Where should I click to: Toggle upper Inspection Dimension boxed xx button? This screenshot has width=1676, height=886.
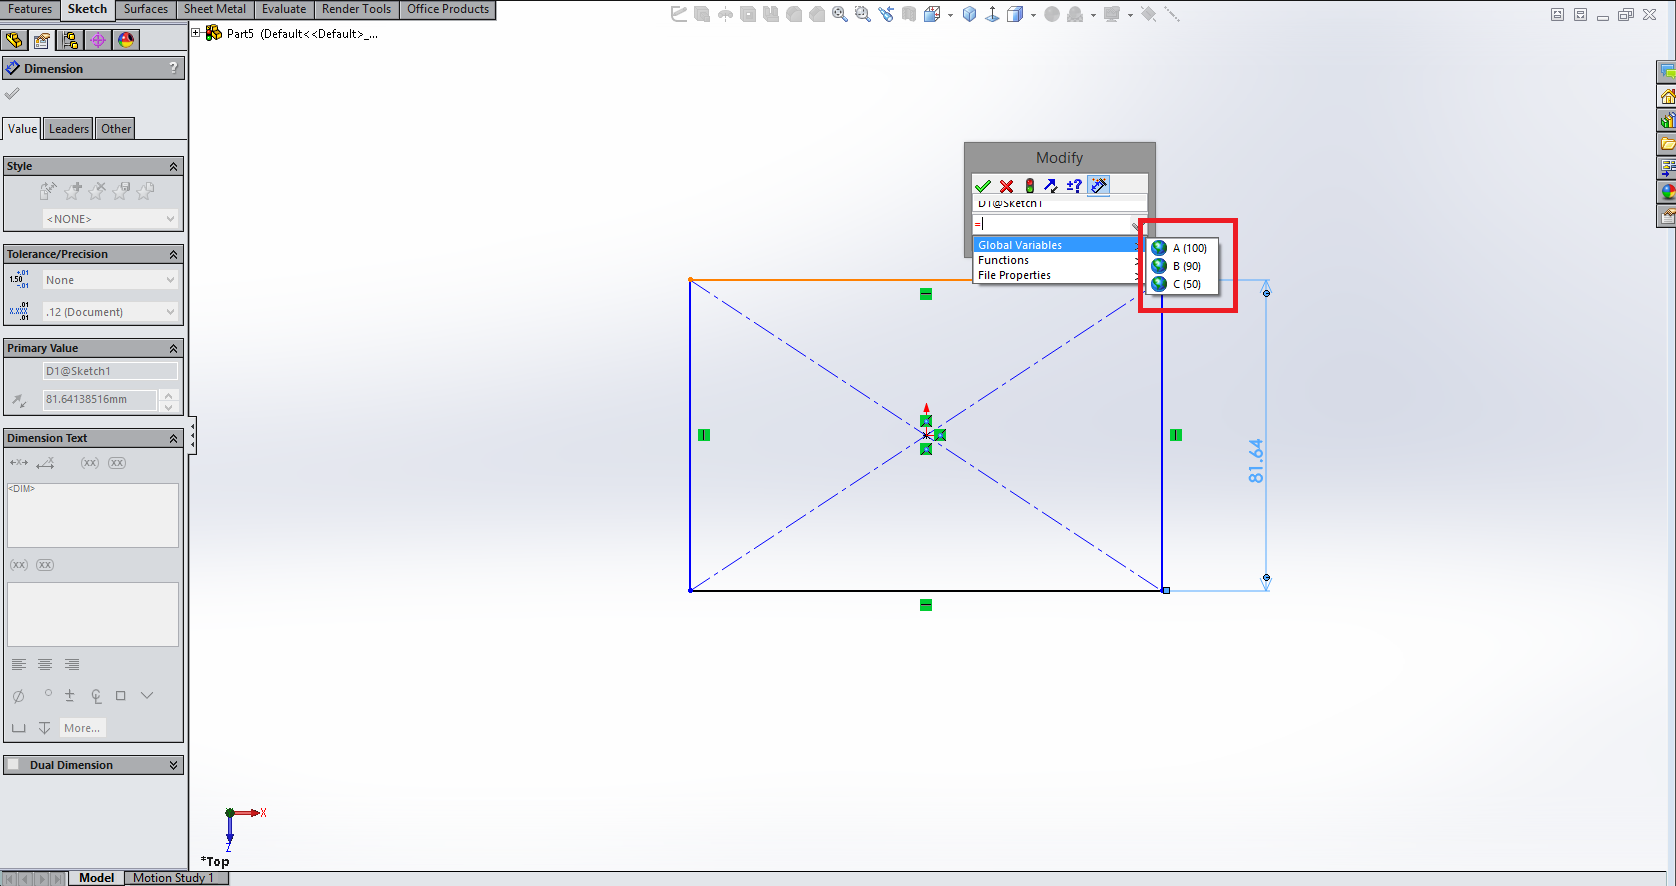(x=117, y=463)
